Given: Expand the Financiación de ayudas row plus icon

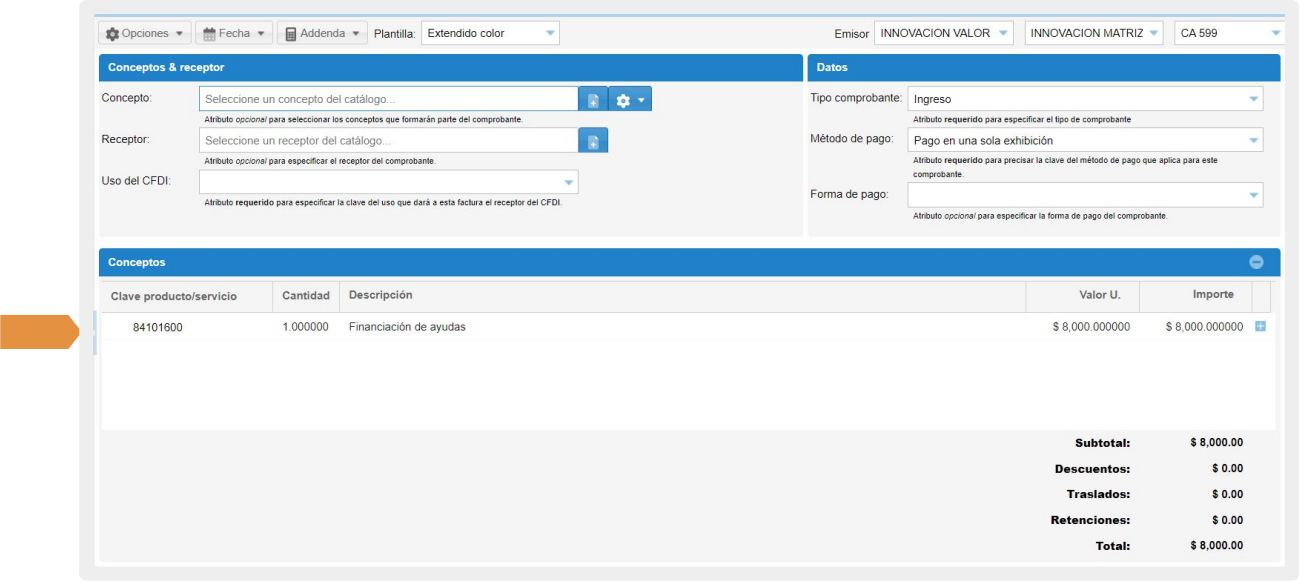Looking at the screenshot, I should [x=1260, y=326].
